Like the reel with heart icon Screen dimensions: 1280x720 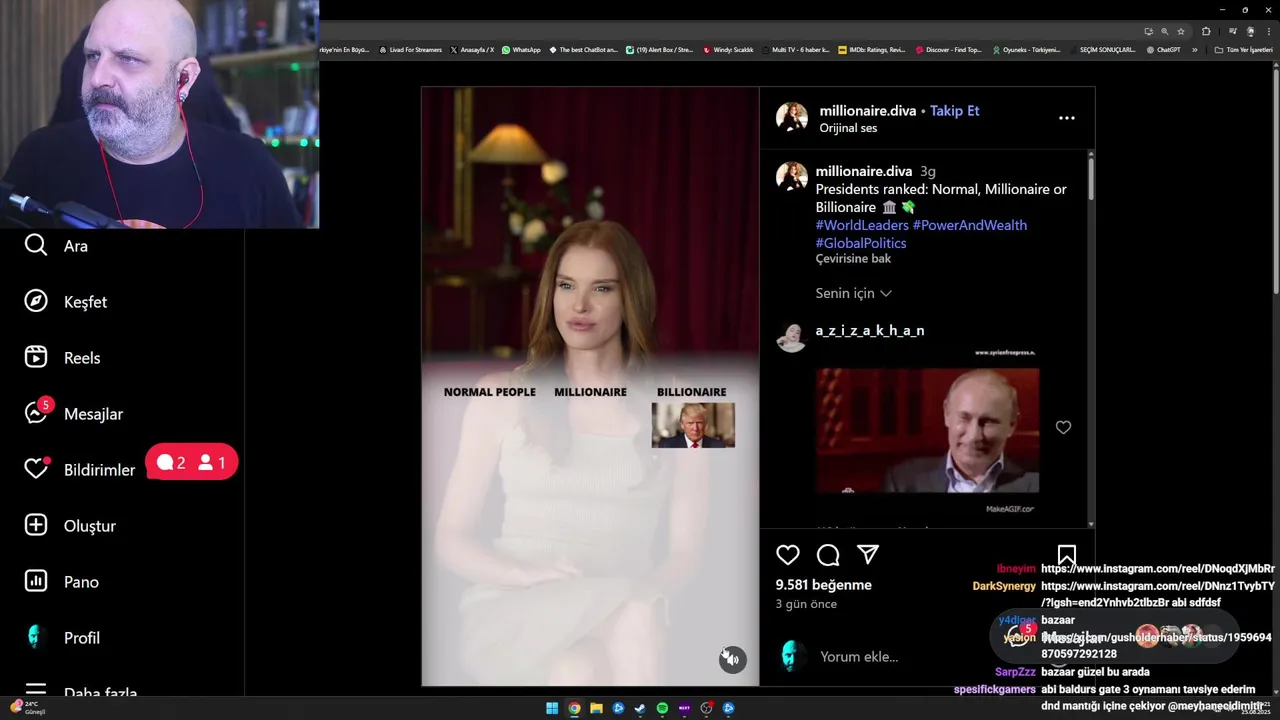point(788,555)
